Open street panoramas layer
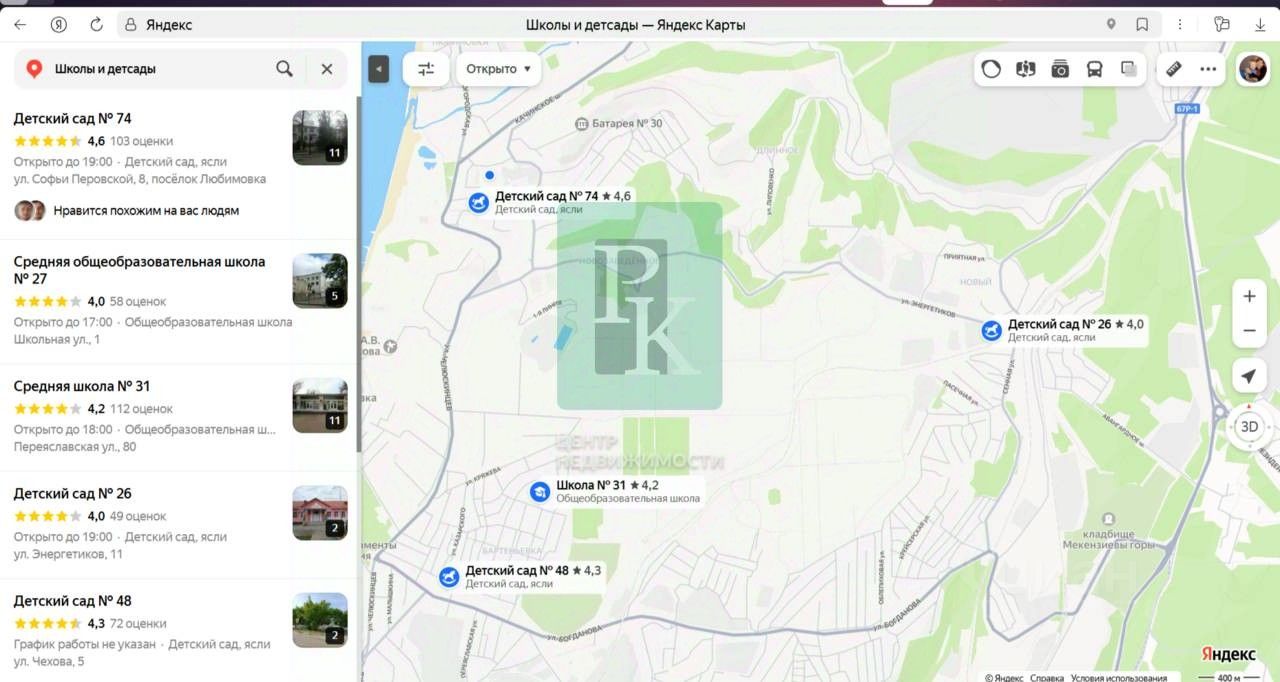Screen dimensions: 1280x682 (1025, 69)
